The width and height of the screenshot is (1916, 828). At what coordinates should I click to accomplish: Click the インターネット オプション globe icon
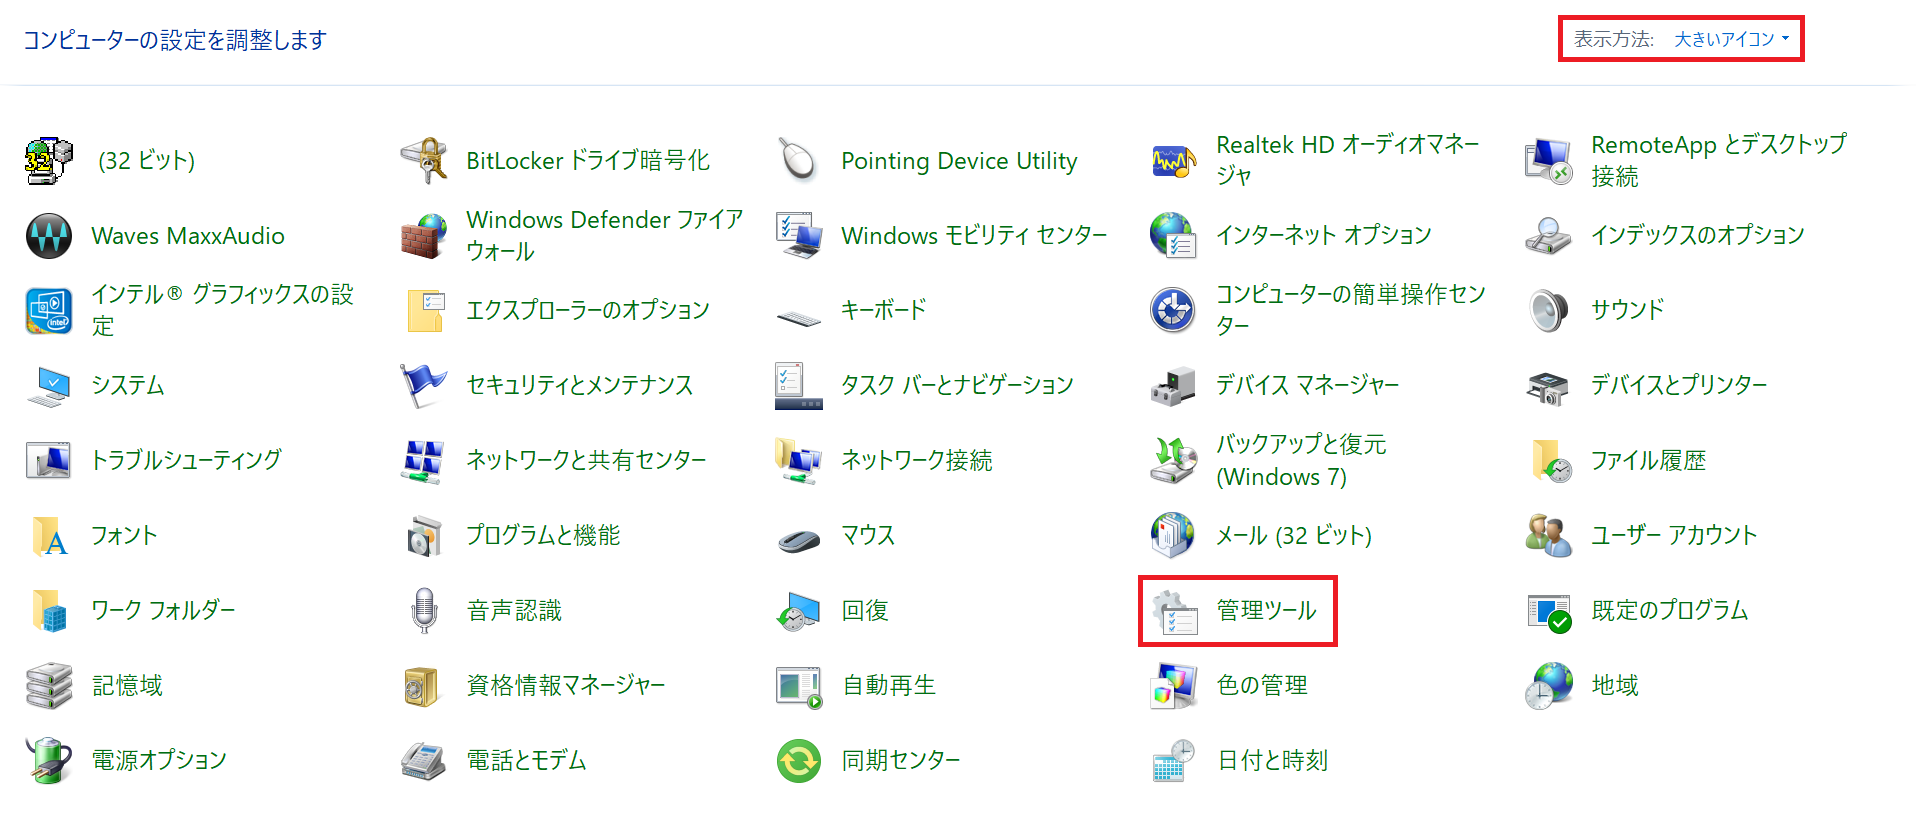[1174, 235]
